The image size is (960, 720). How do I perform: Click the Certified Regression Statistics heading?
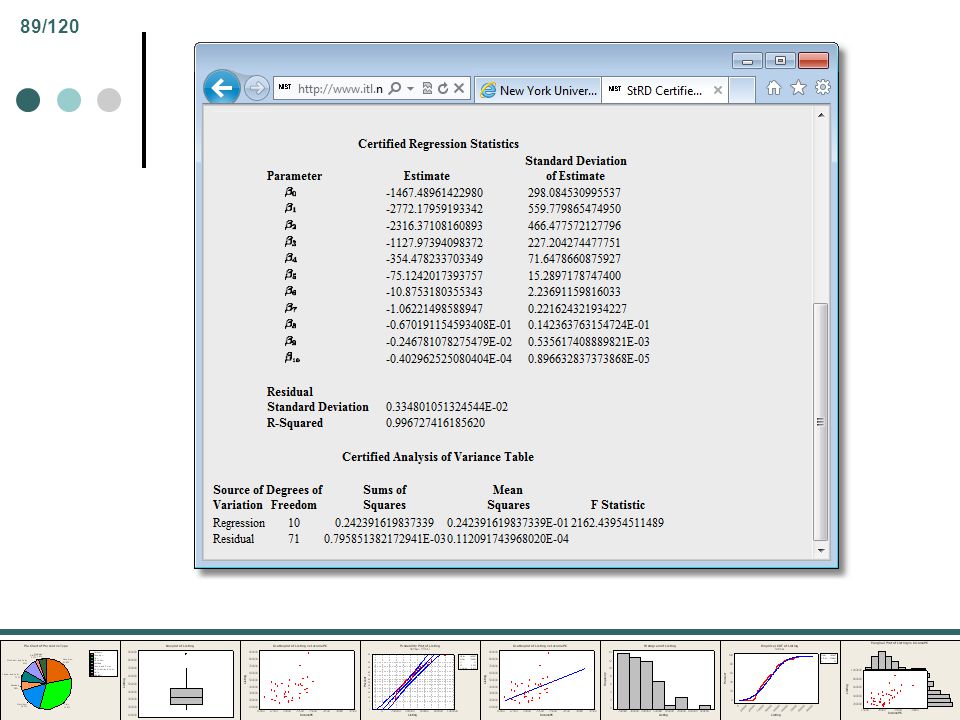point(438,144)
